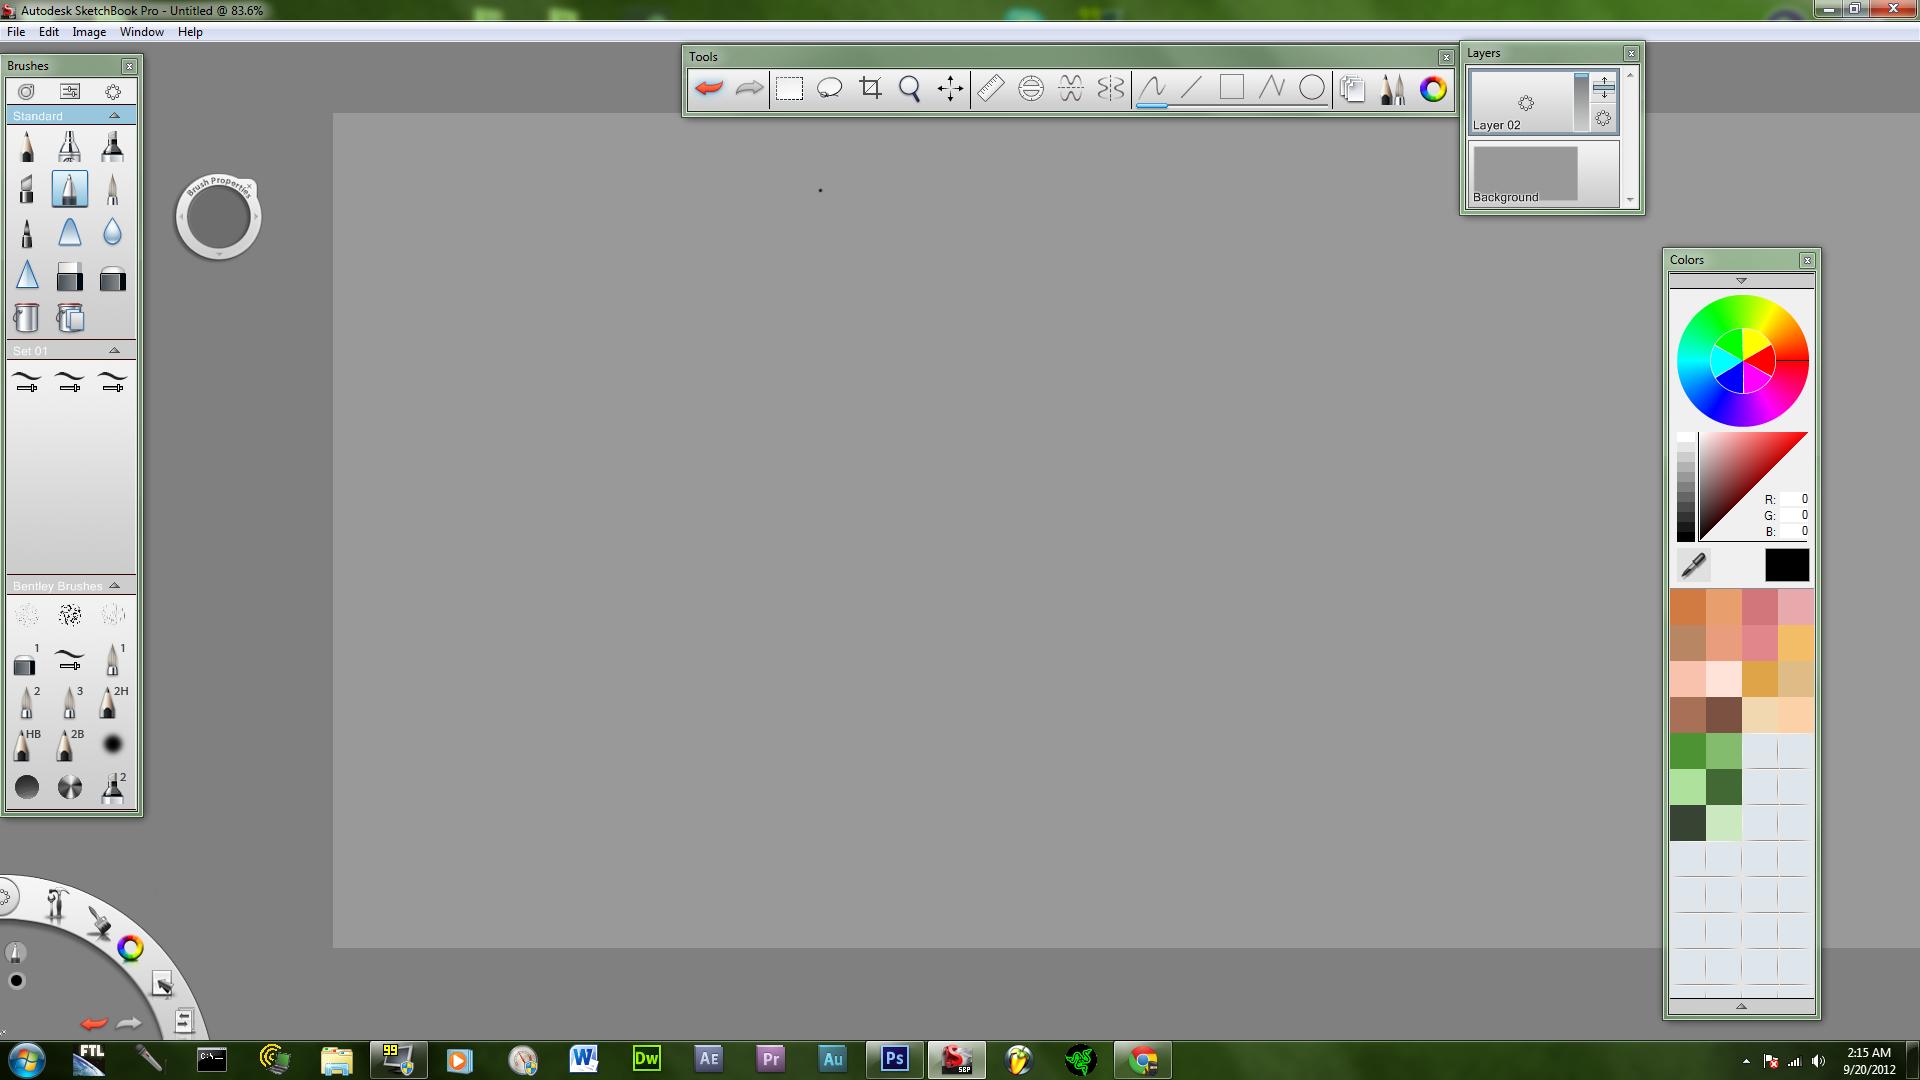Open Brush Properties from Brushes panel header
Image resolution: width=1920 pixels, height=1080 pixels.
pos(69,91)
